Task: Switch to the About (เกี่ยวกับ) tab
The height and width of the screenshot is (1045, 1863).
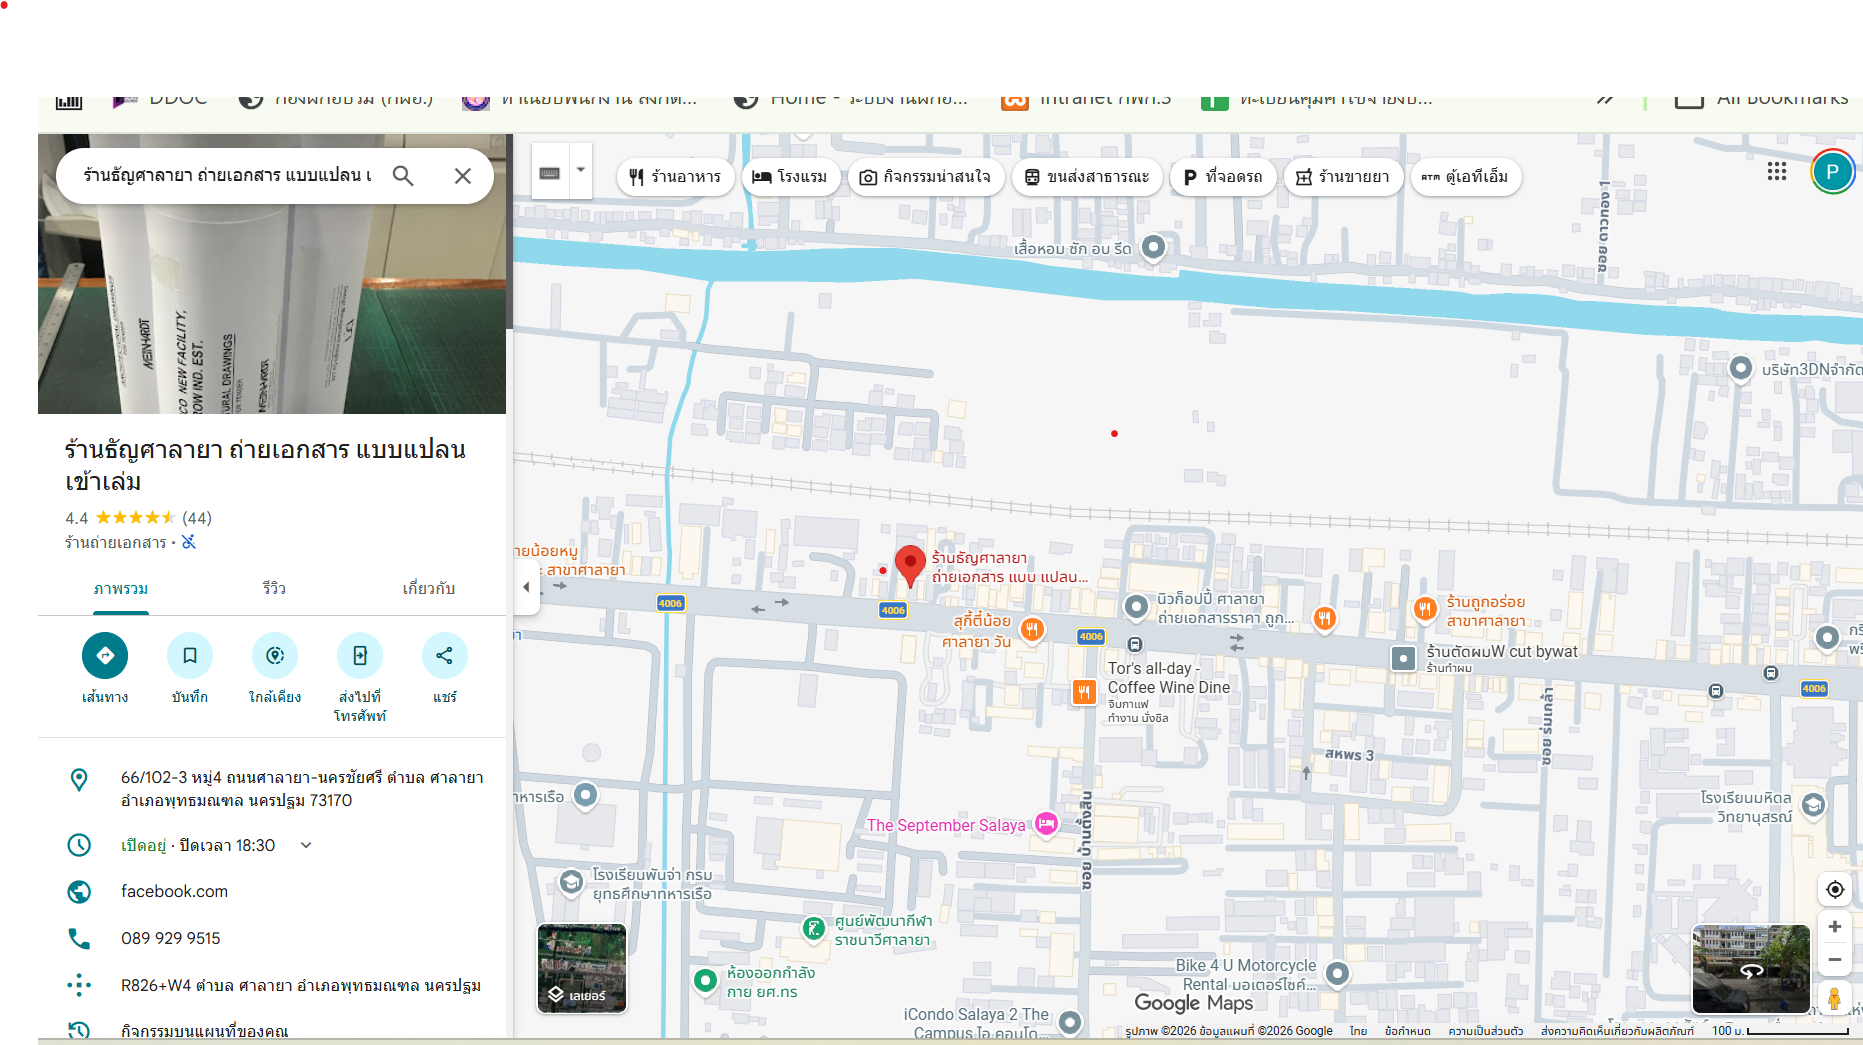Action: pyautogui.click(x=428, y=589)
